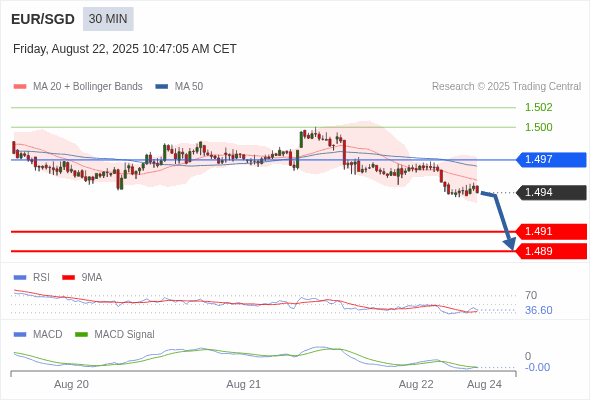Click the 1.489 red target tag
Viewport: 590px width, 400px height.
tap(551, 251)
